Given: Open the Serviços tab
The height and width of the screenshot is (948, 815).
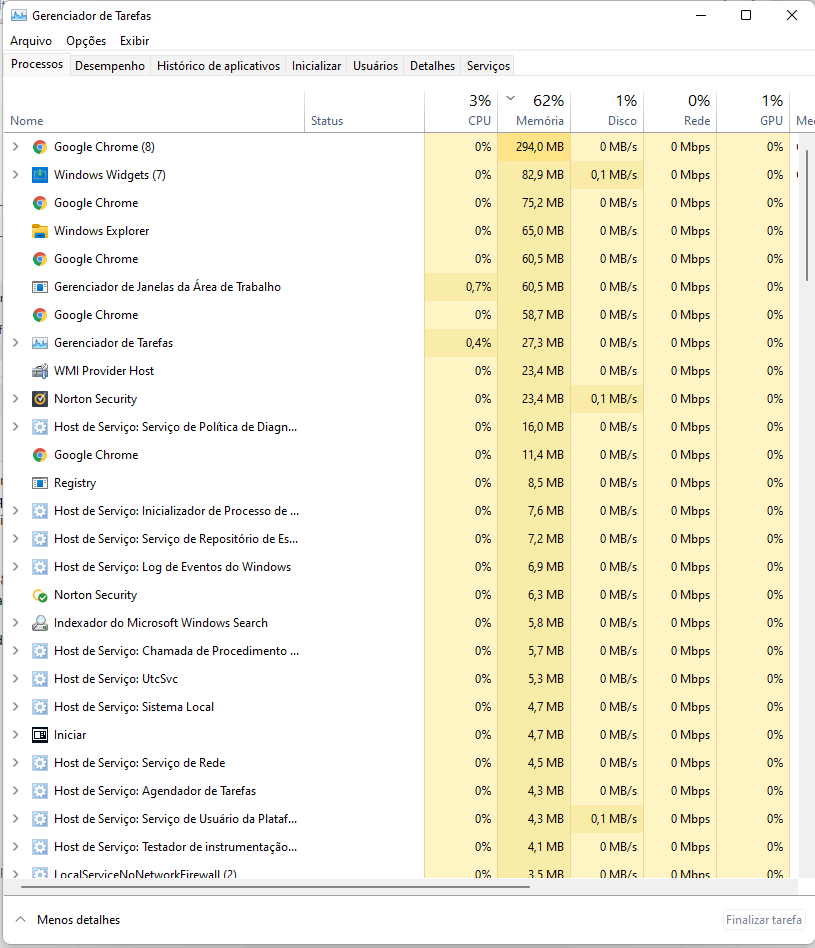Looking at the screenshot, I should 489,66.
